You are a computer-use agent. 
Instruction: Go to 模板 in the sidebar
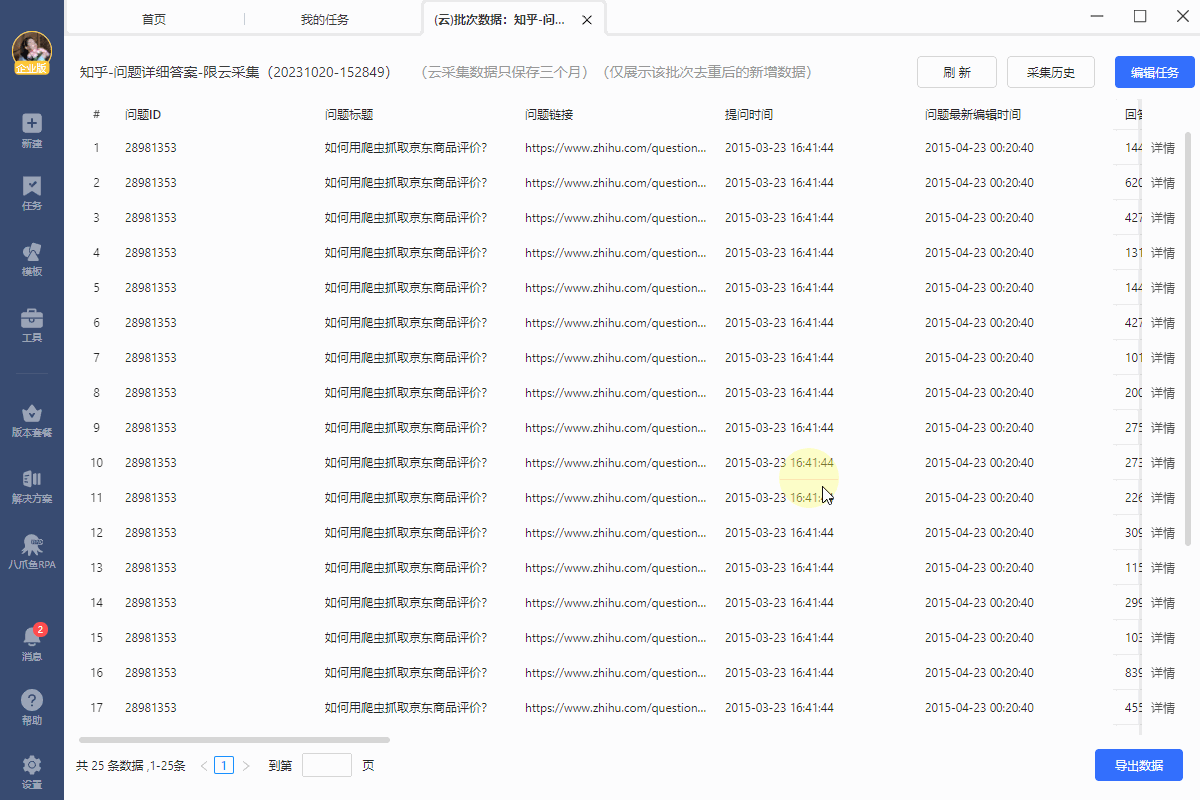(x=32, y=259)
